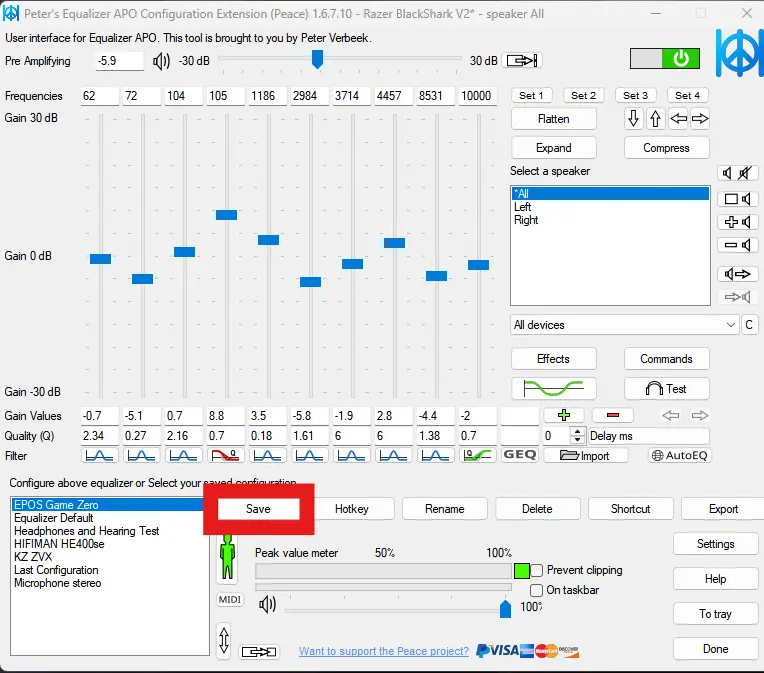
Task: Save the current configuration
Action: 258,509
